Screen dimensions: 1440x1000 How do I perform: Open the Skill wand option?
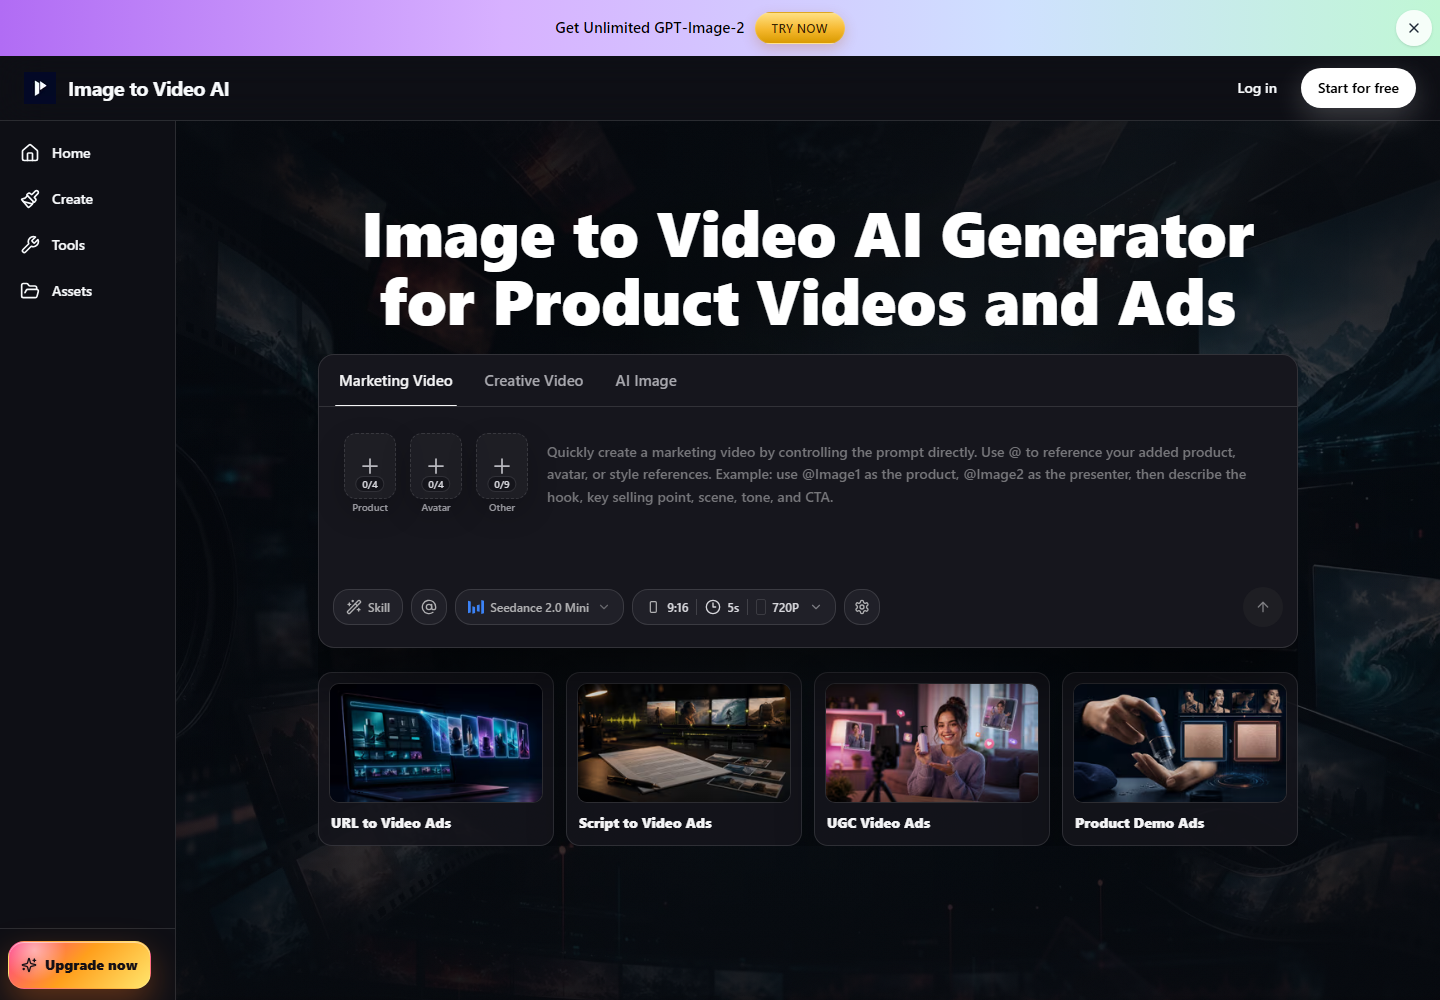coord(368,607)
